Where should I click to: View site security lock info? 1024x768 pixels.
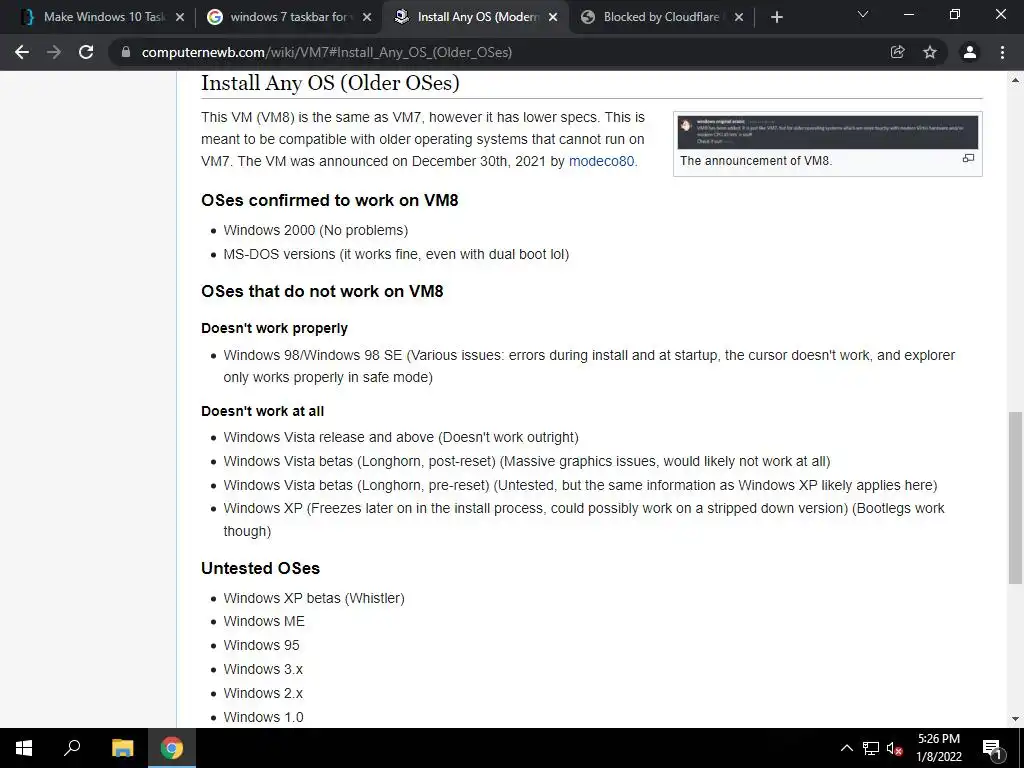coord(126,52)
